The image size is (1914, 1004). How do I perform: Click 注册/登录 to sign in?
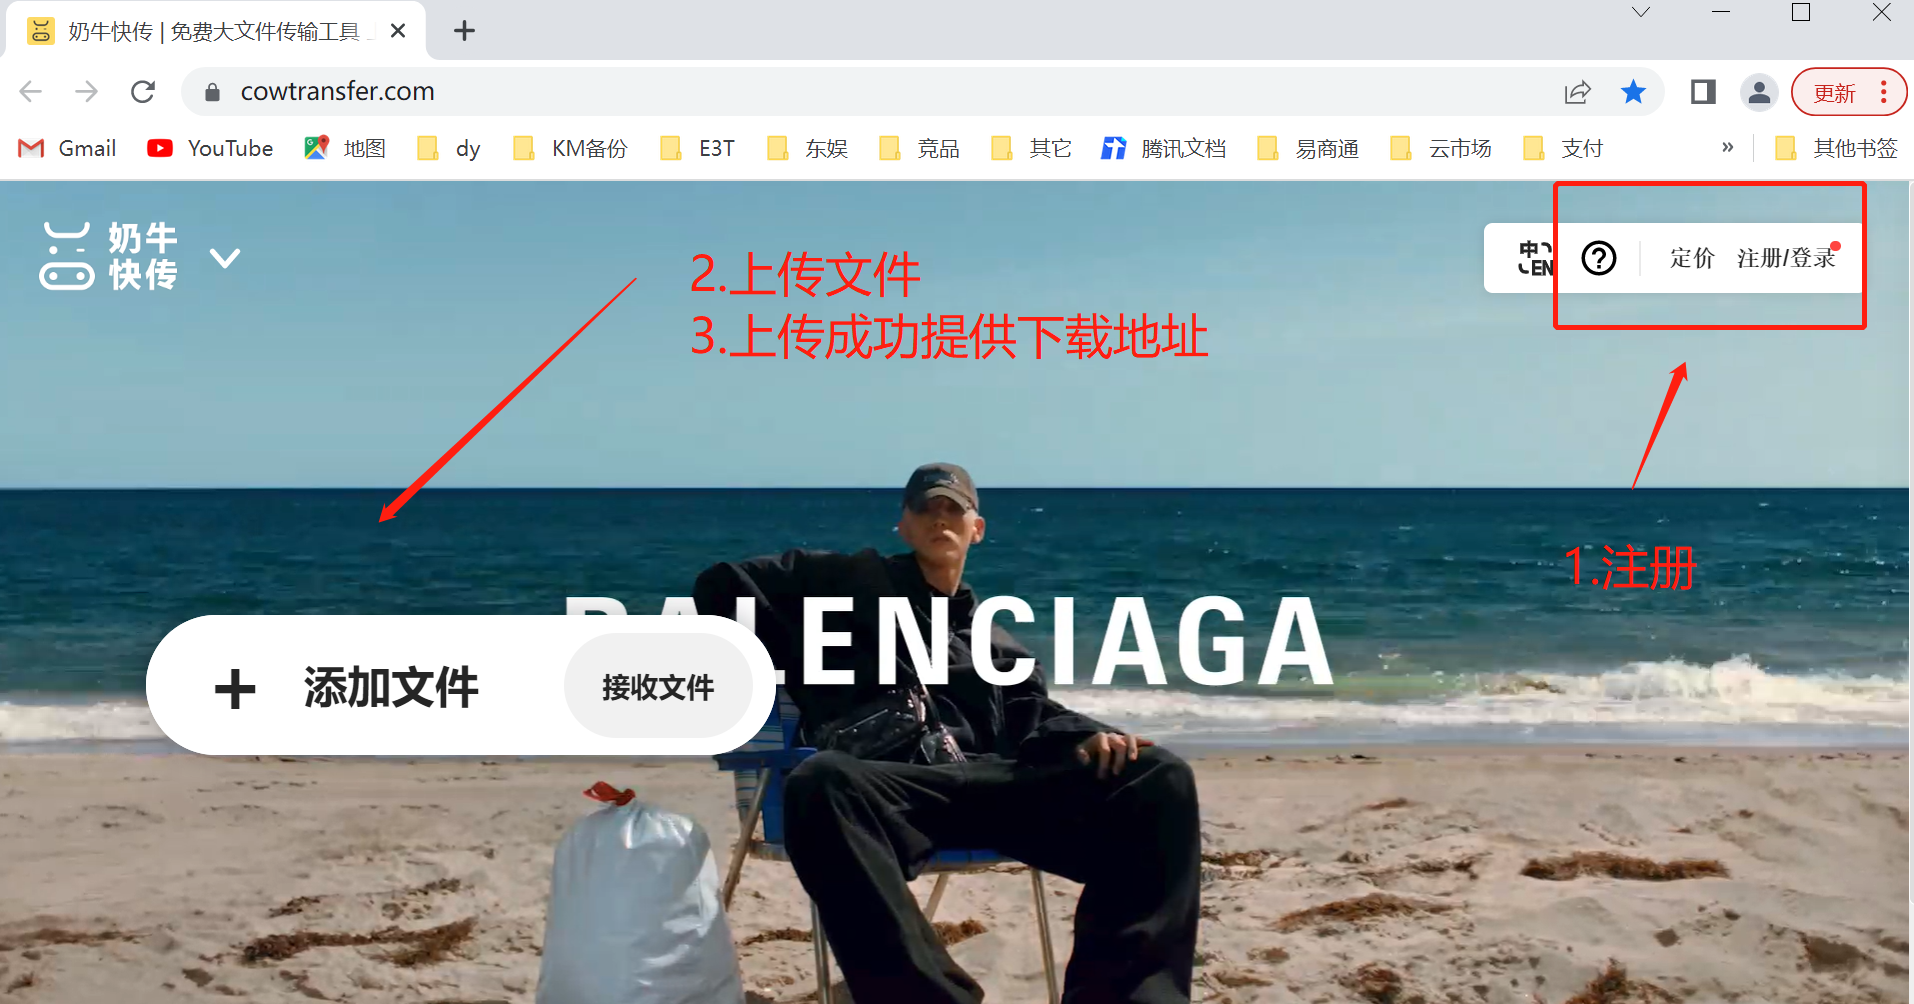(1787, 258)
